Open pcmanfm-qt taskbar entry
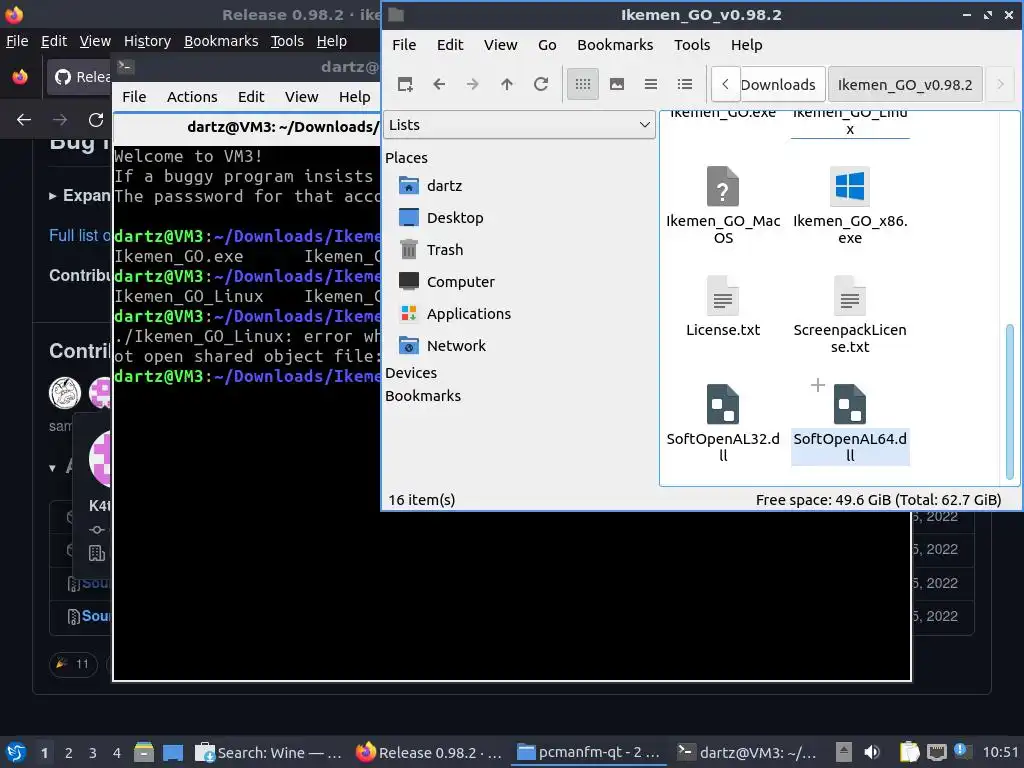The height and width of the screenshot is (768, 1024). [588, 753]
